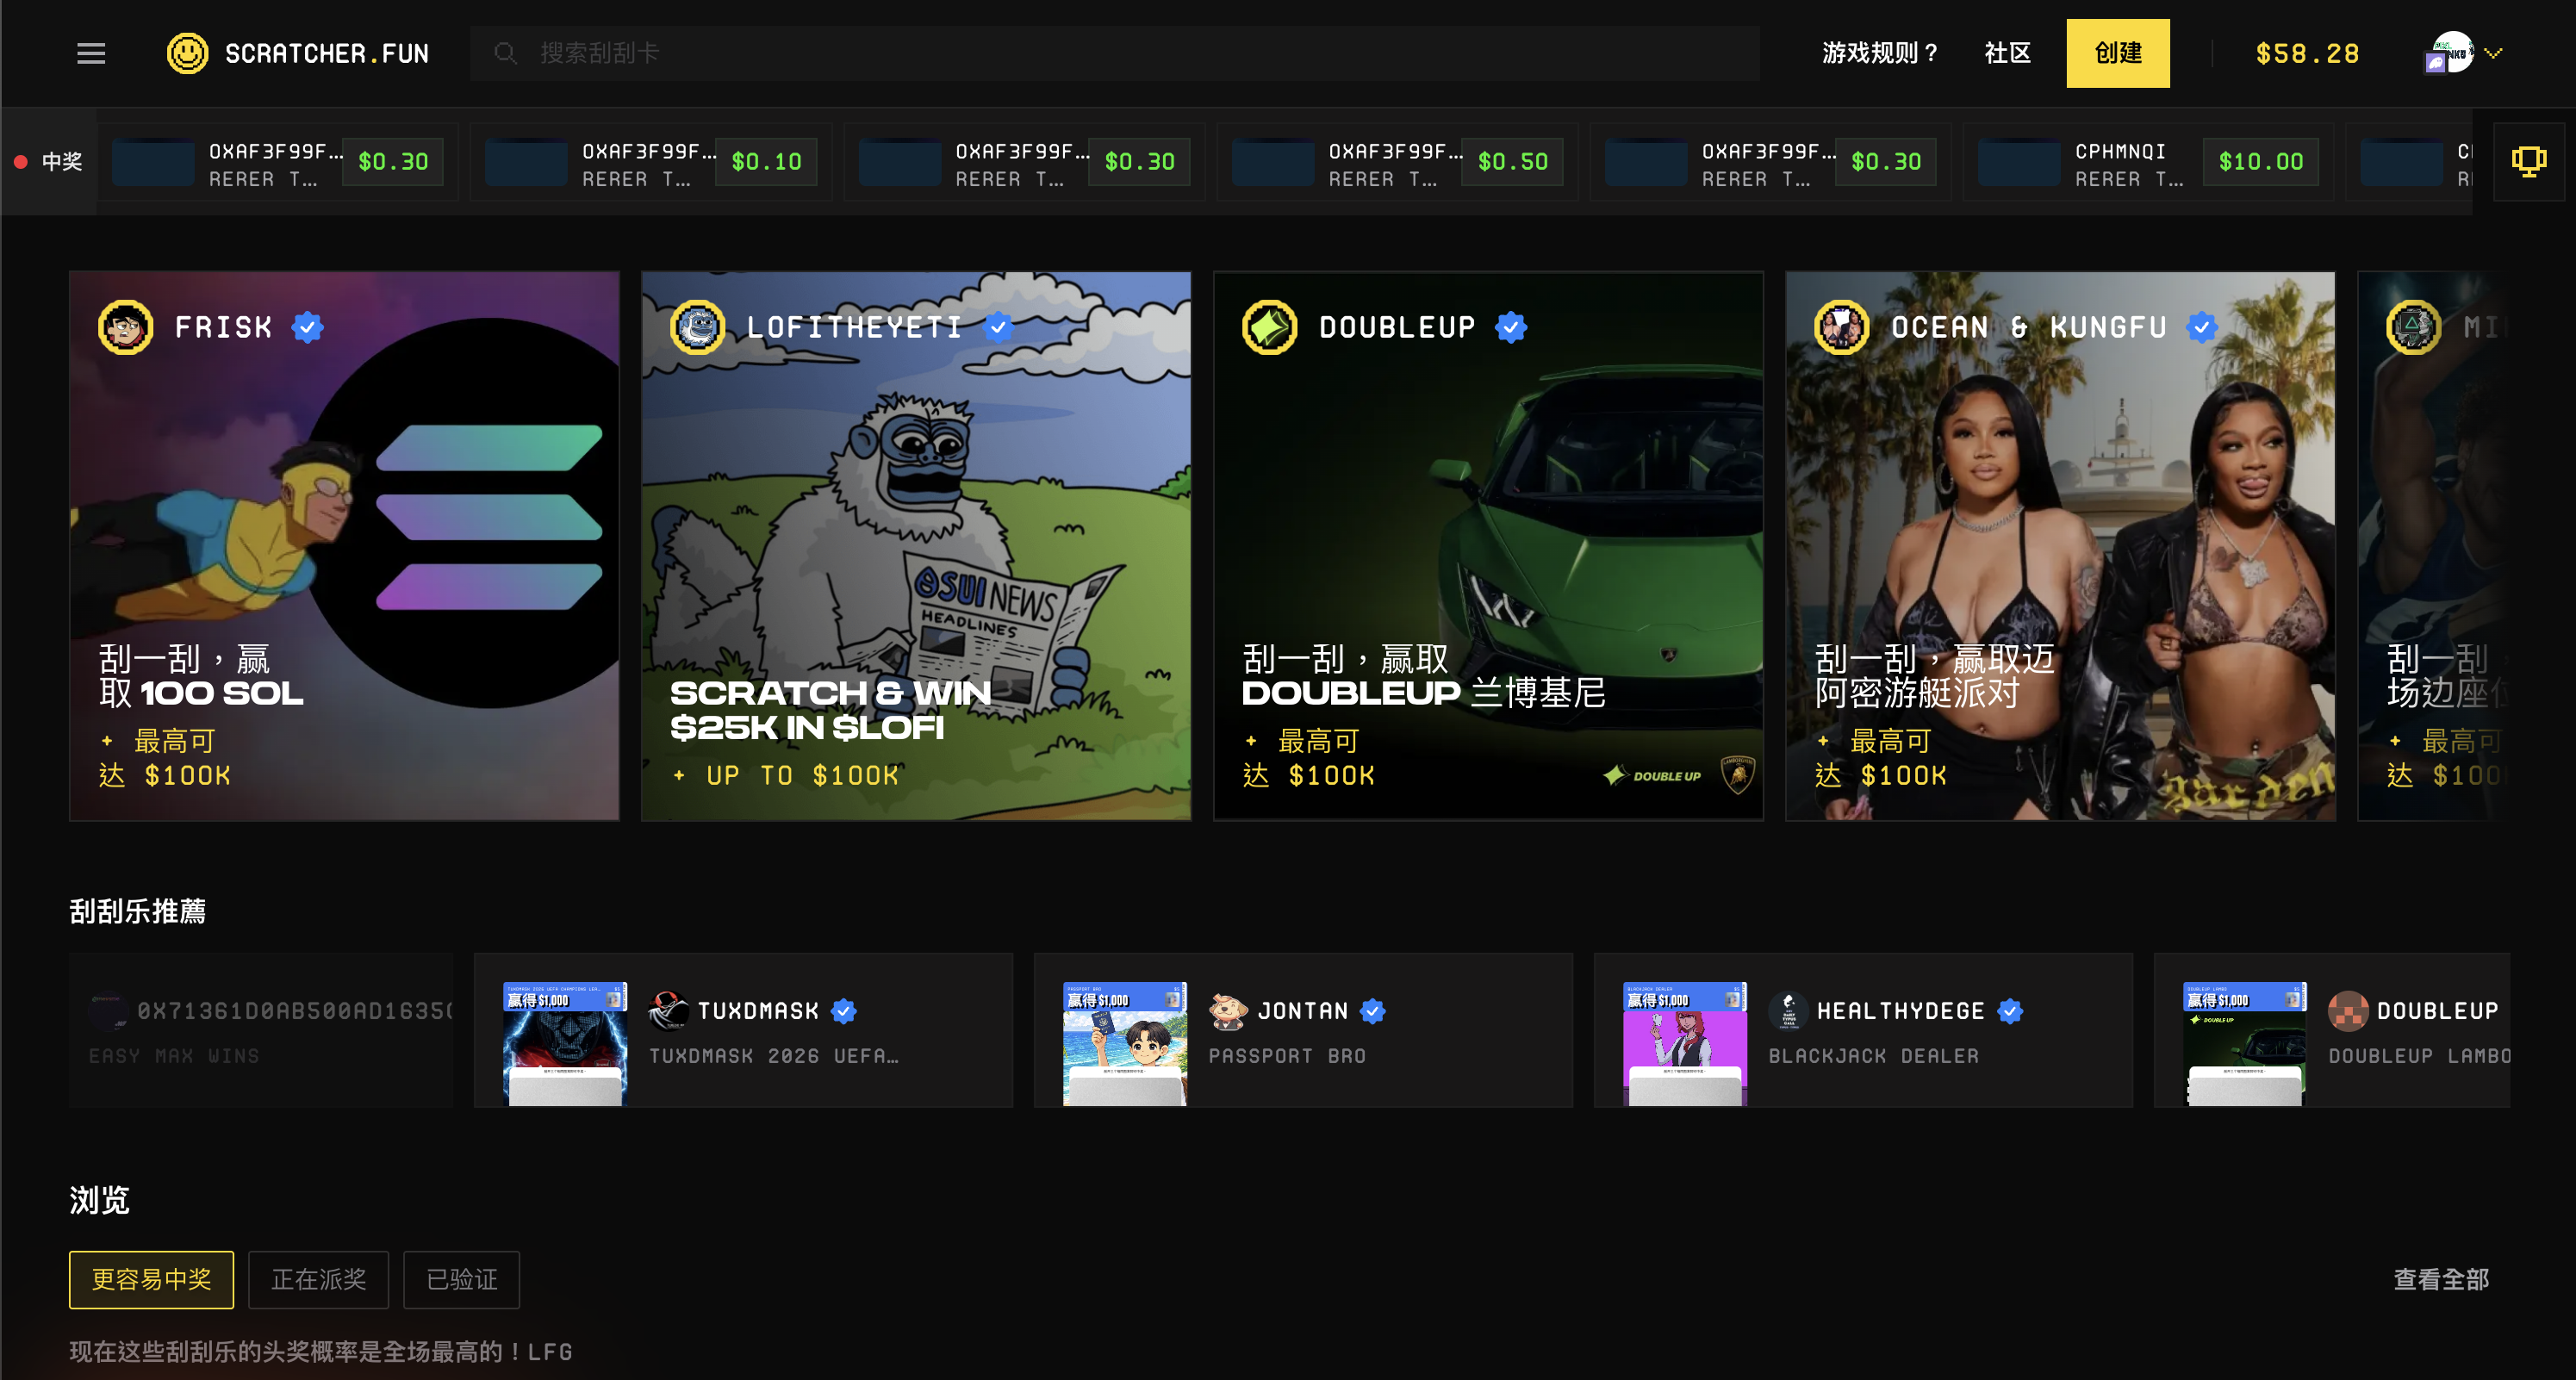Switch to the 已验证 tab

coord(461,1279)
